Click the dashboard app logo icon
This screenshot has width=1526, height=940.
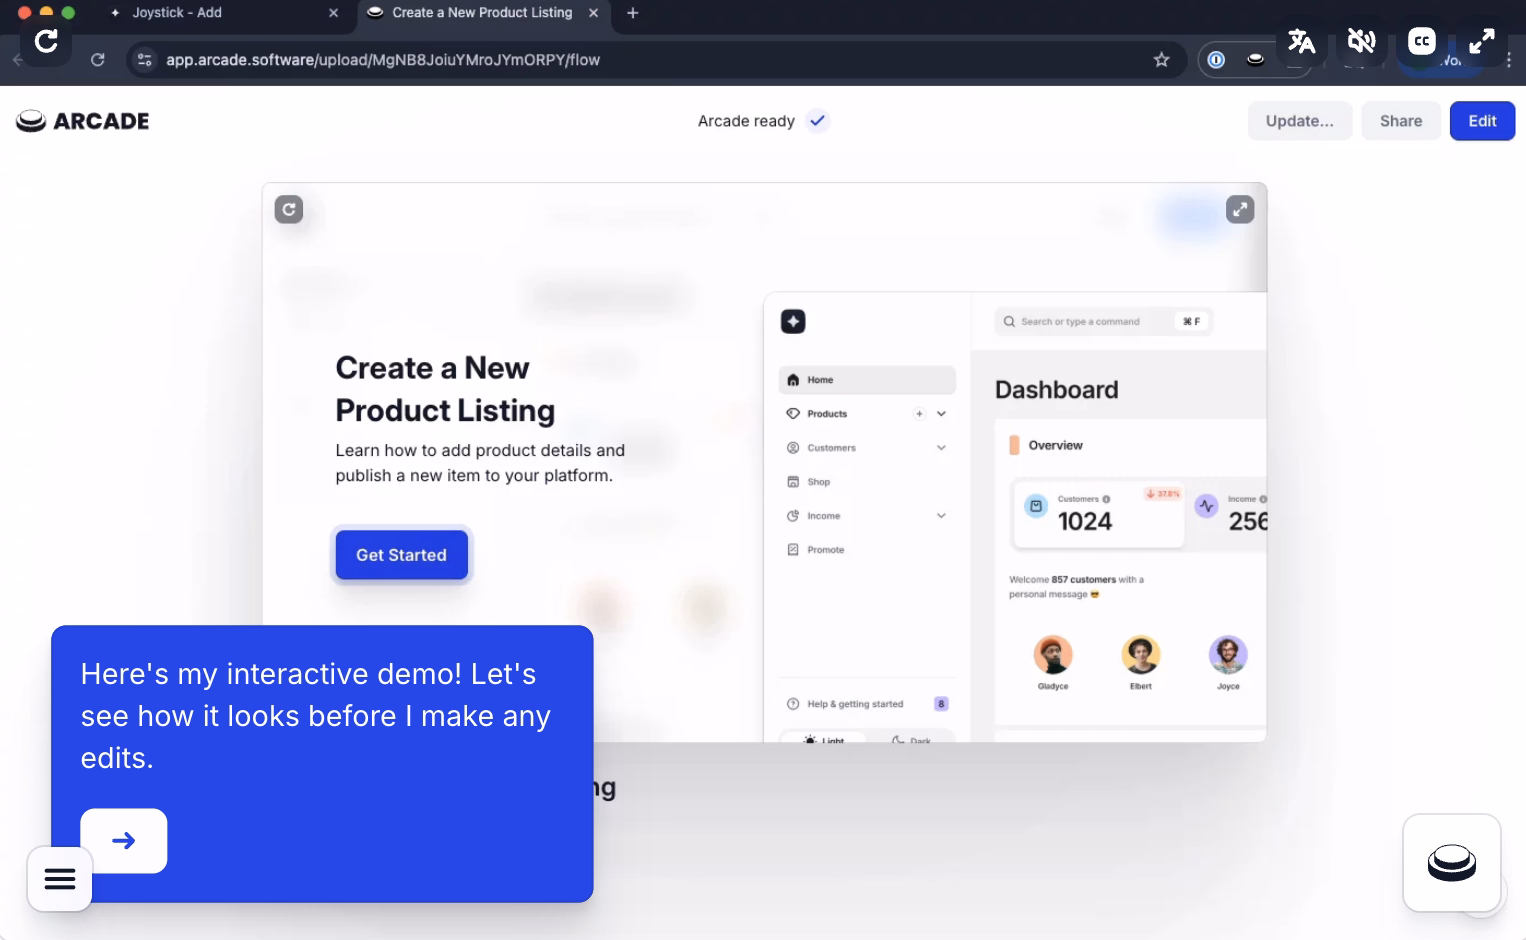[793, 321]
